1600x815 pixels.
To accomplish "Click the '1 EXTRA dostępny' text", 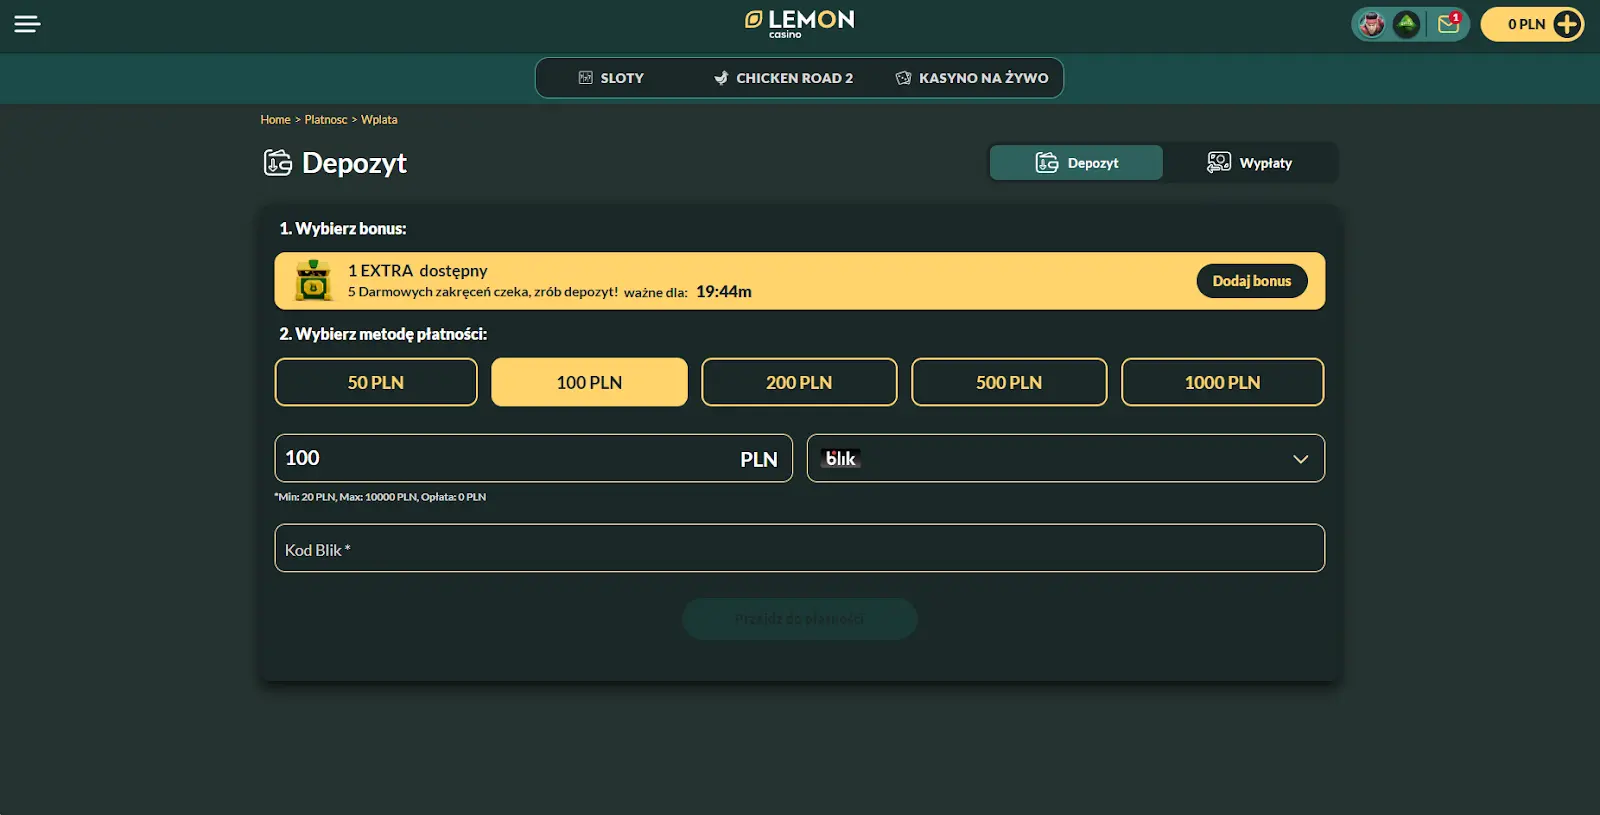I will [418, 271].
